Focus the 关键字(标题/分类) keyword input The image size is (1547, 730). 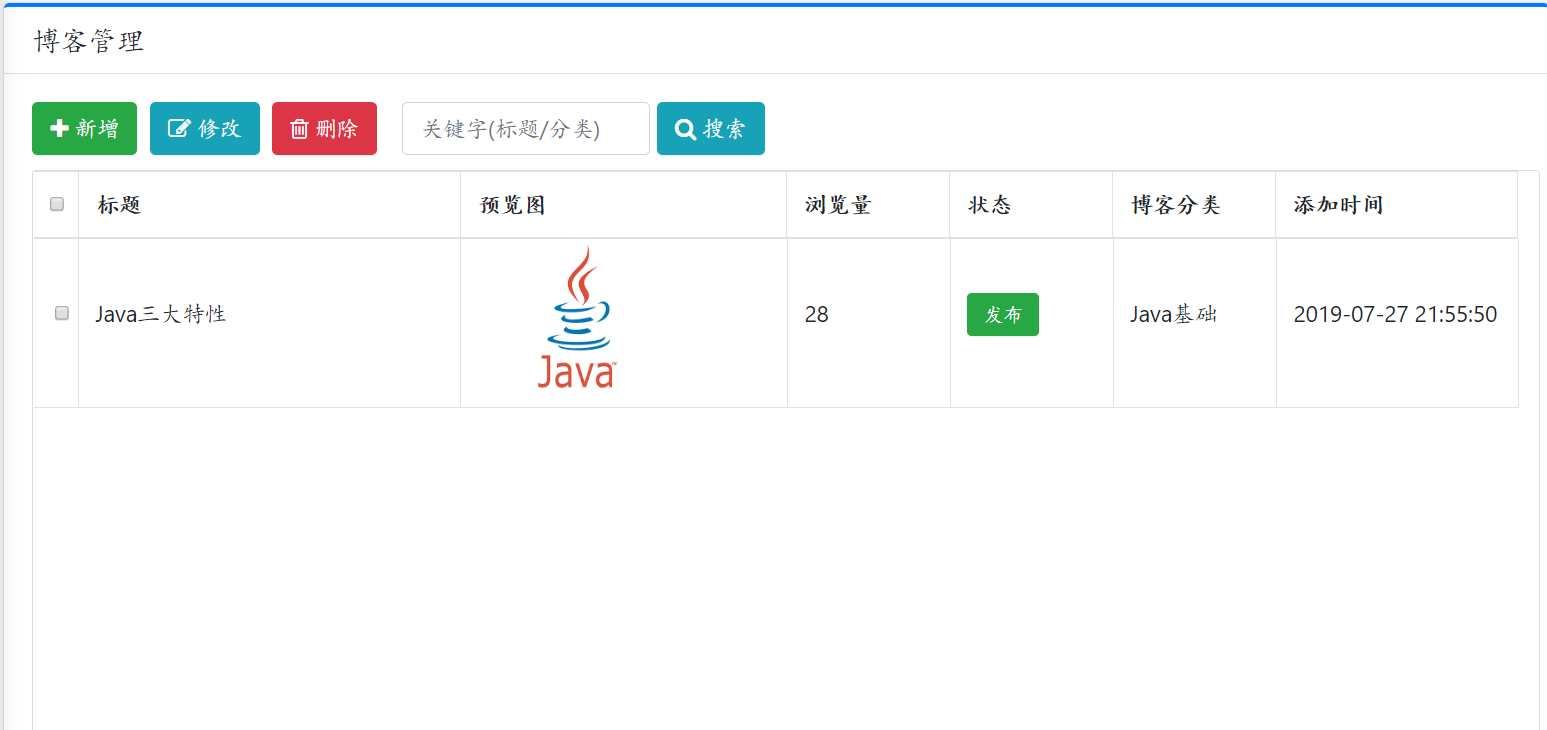[x=526, y=128]
